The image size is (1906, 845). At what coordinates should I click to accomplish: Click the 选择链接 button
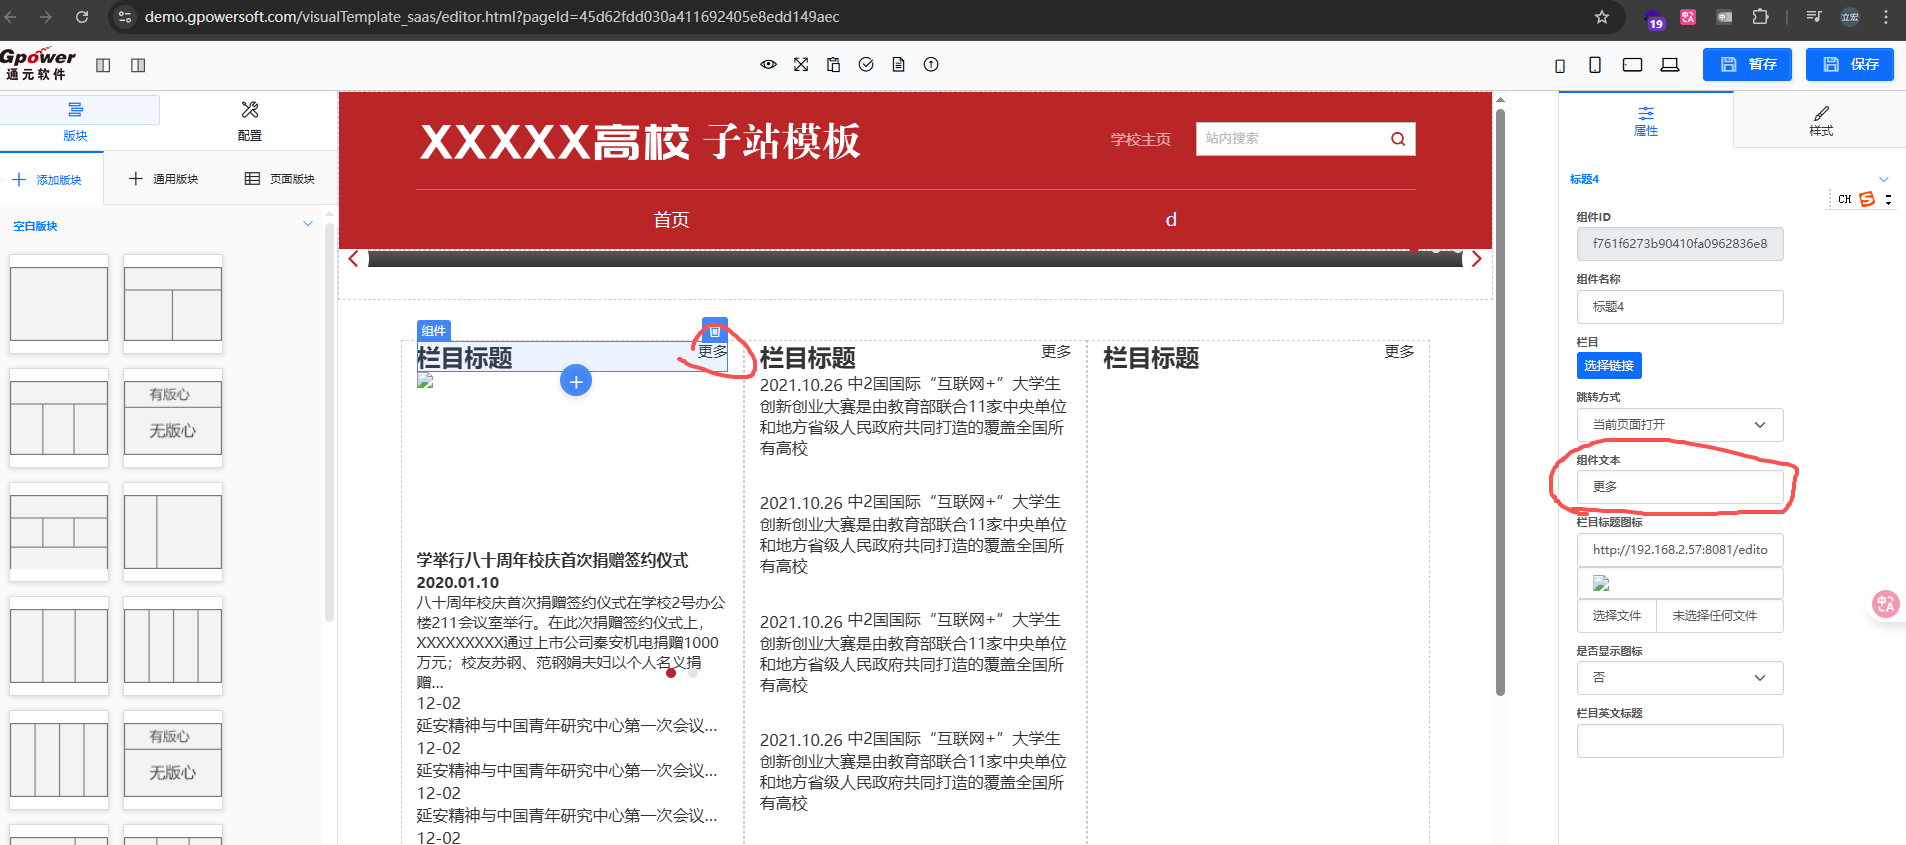click(1608, 366)
